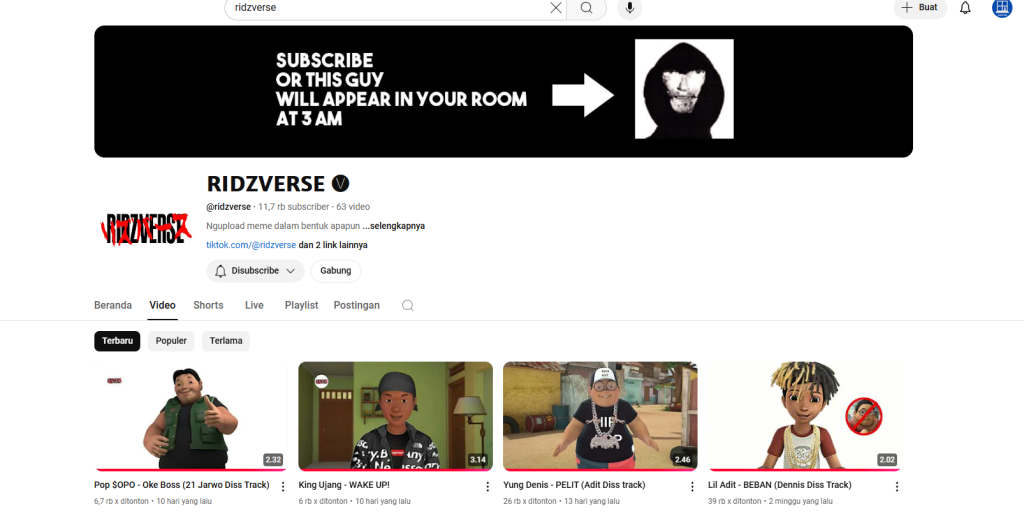Viewport: 1024px width, 523px height.
Task: Play the Yung Denis PELIT video thumbnail
Action: (x=600, y=416)
